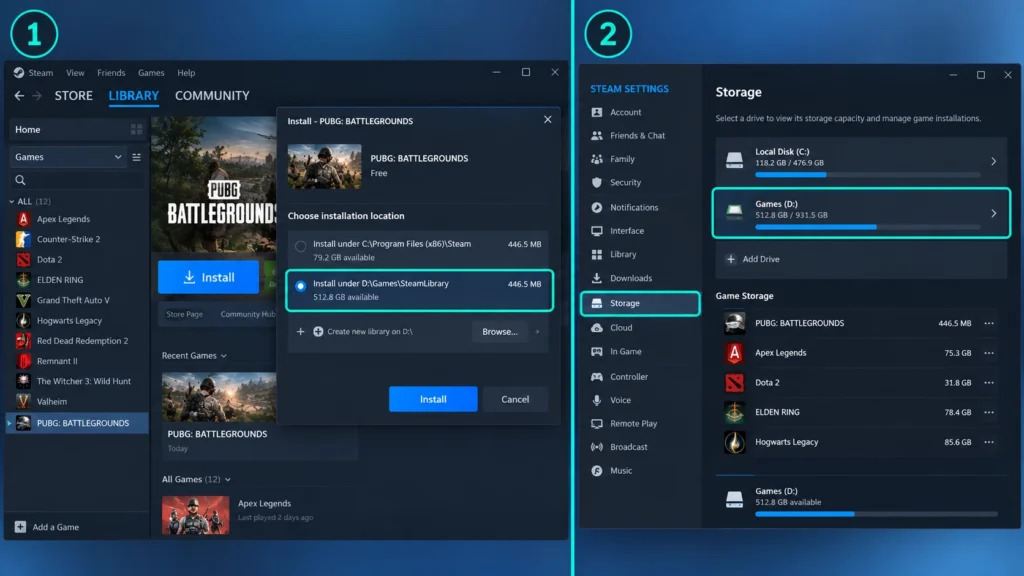Click the bottom Games (D:) available space bar

pos(876,514)
